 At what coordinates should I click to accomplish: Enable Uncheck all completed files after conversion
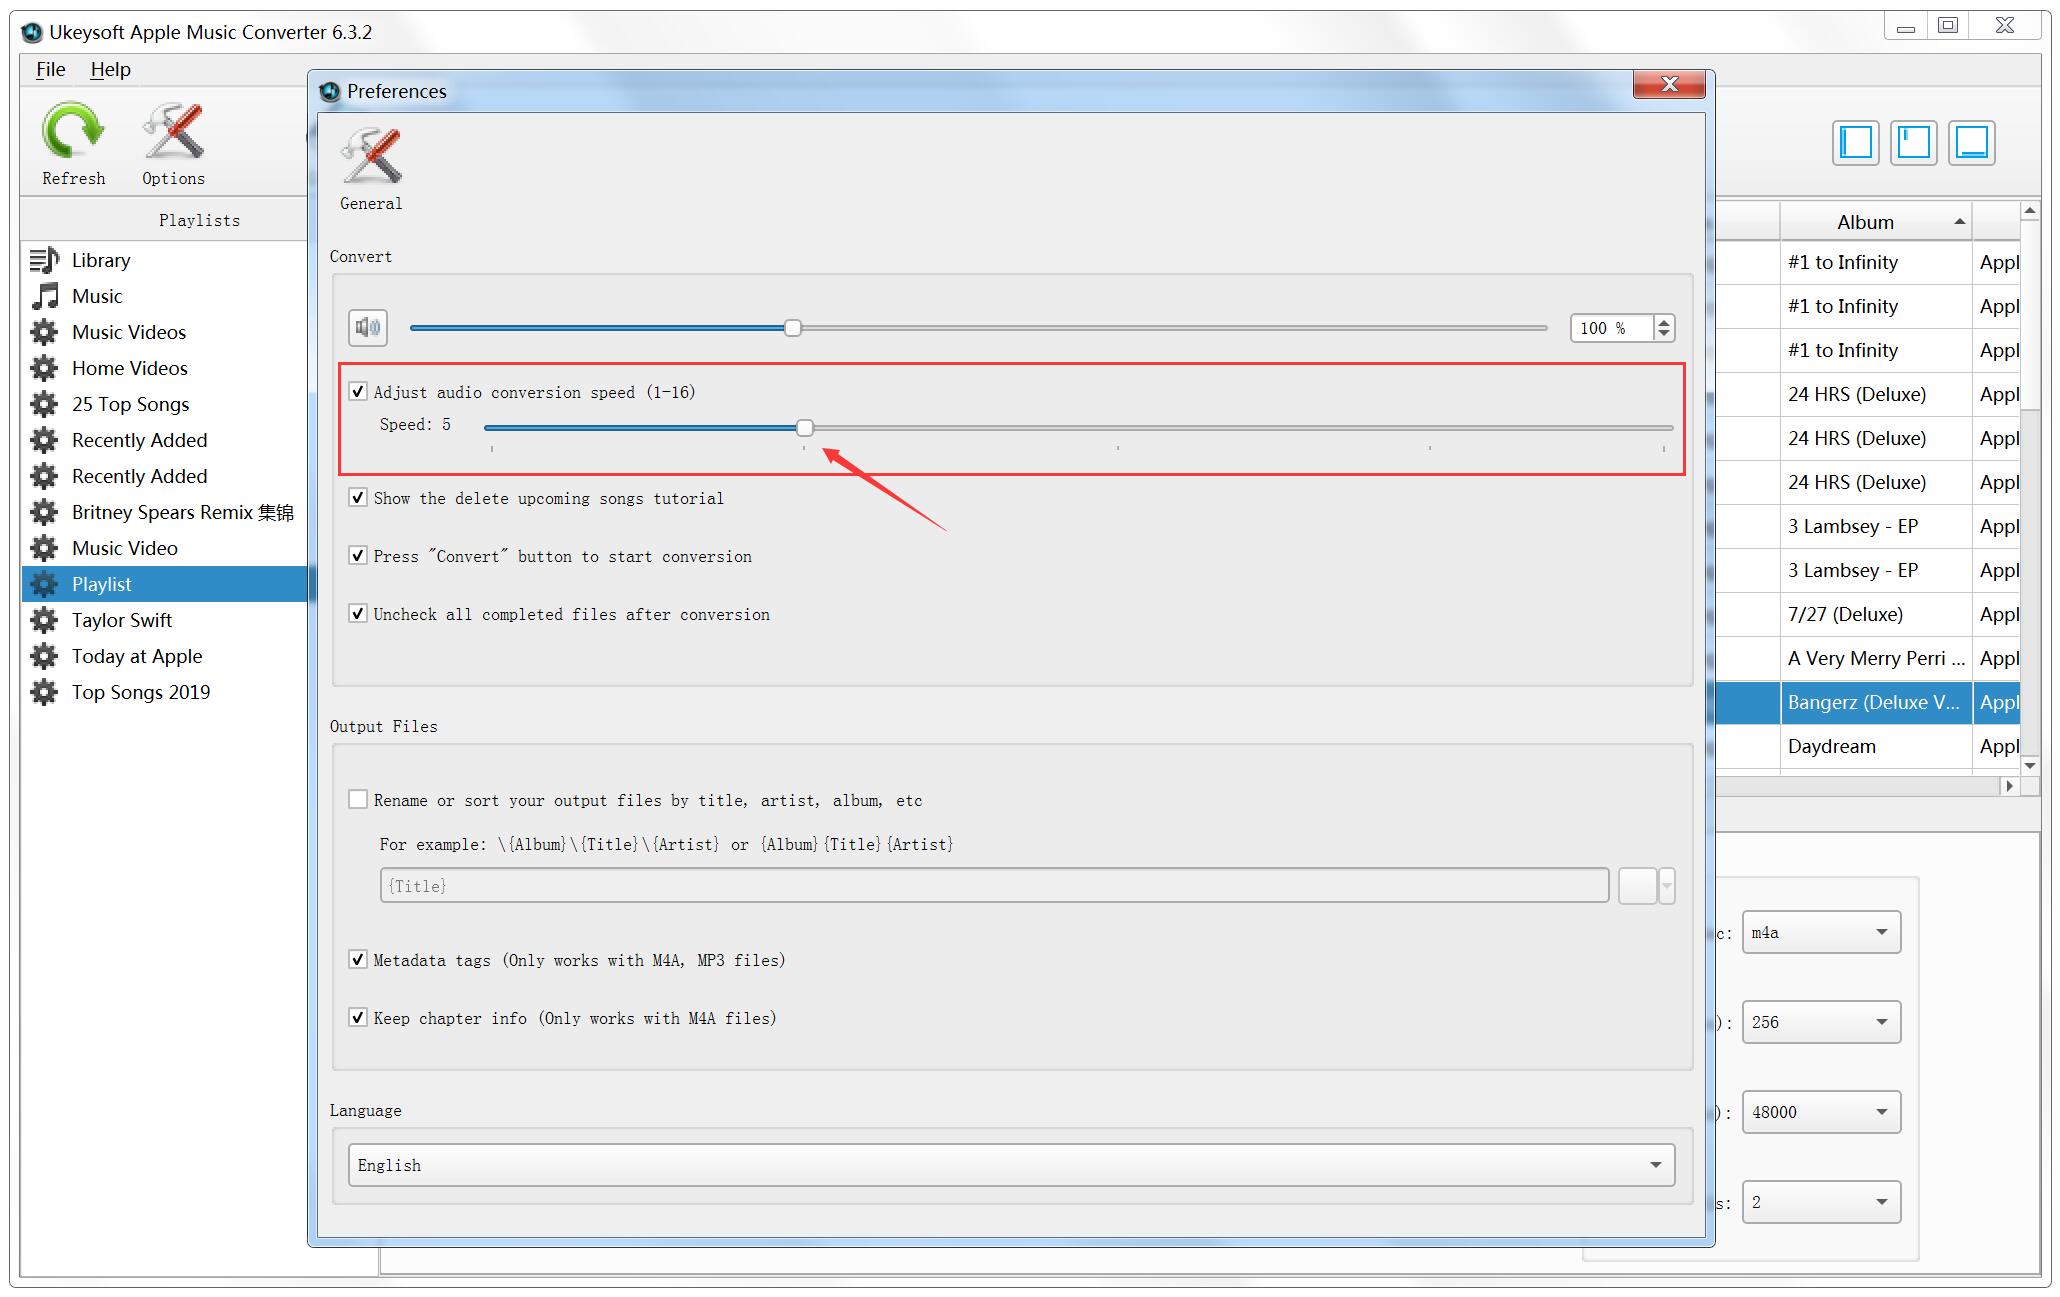point(354,614)
